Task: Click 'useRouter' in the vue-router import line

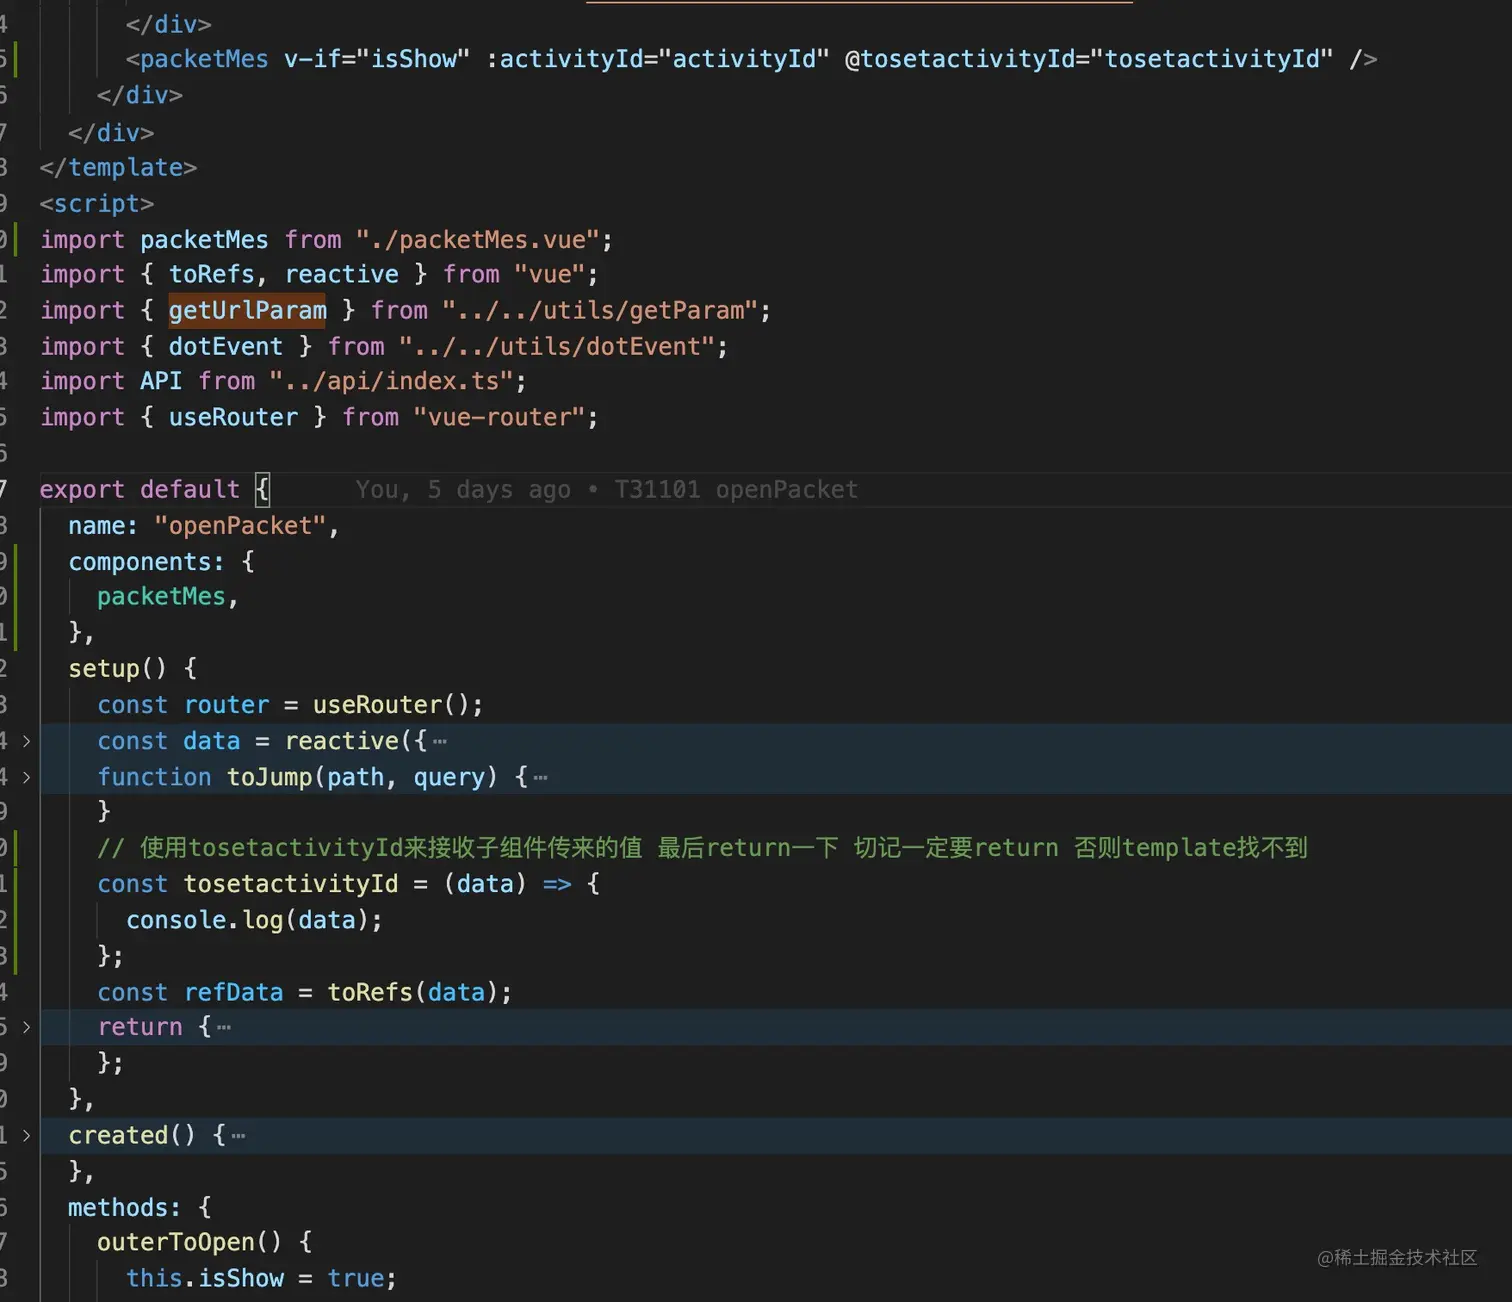Action: pos(233,417)
